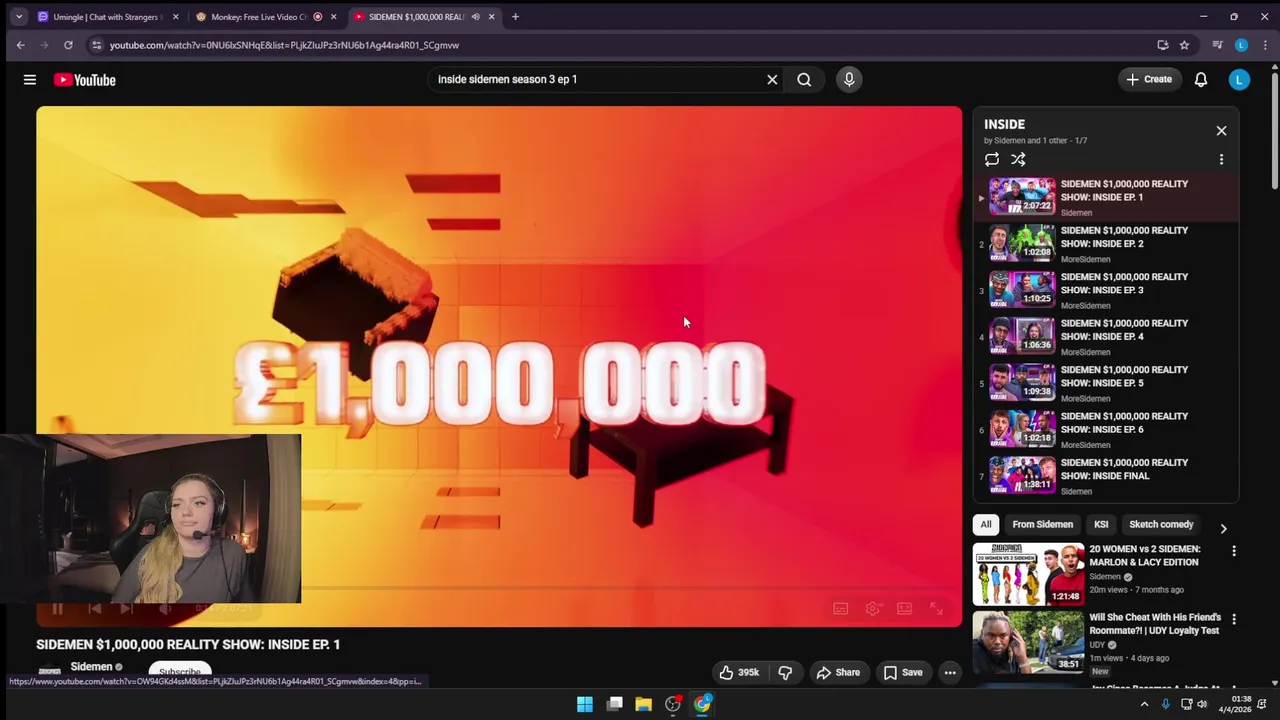Open Sidemen channel under video title
Screen dimensions: 1280x720
tap(91, 667)
